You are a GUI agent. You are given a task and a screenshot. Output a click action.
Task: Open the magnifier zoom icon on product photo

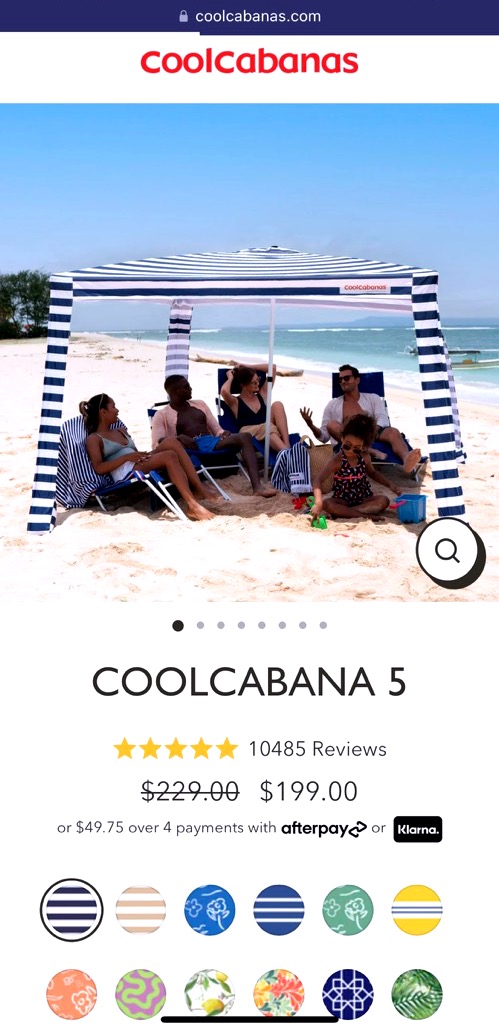(449, 551)
